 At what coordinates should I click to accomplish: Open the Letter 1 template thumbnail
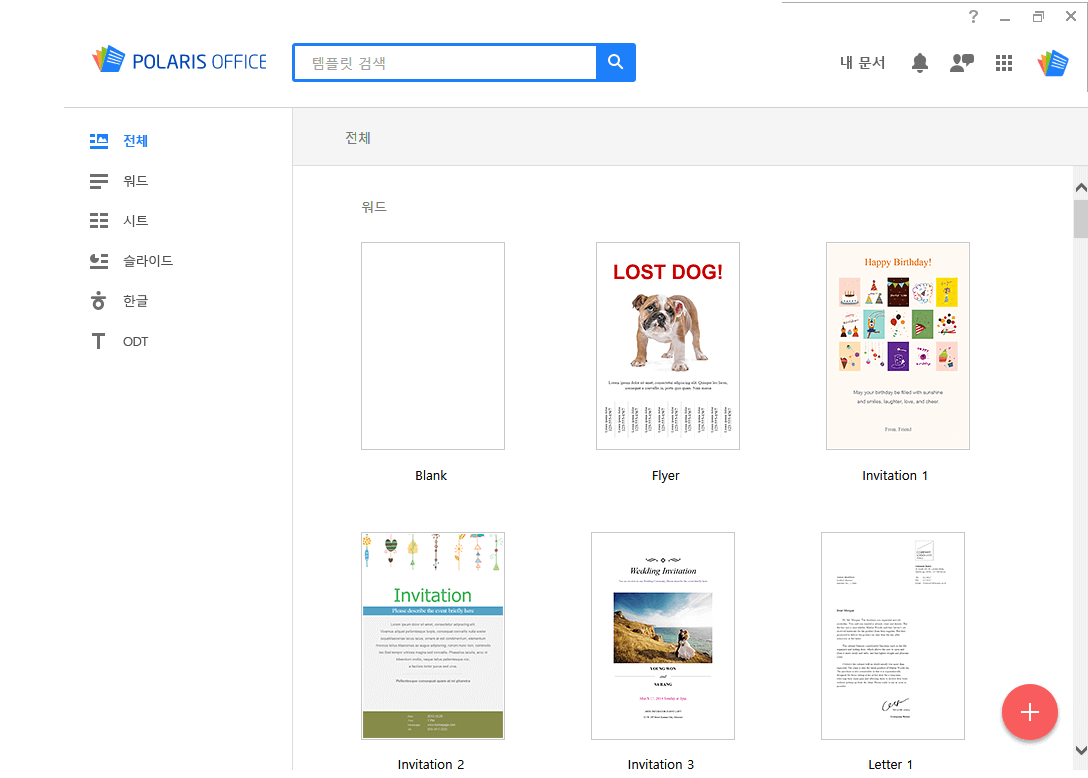[x=892, y=636]
